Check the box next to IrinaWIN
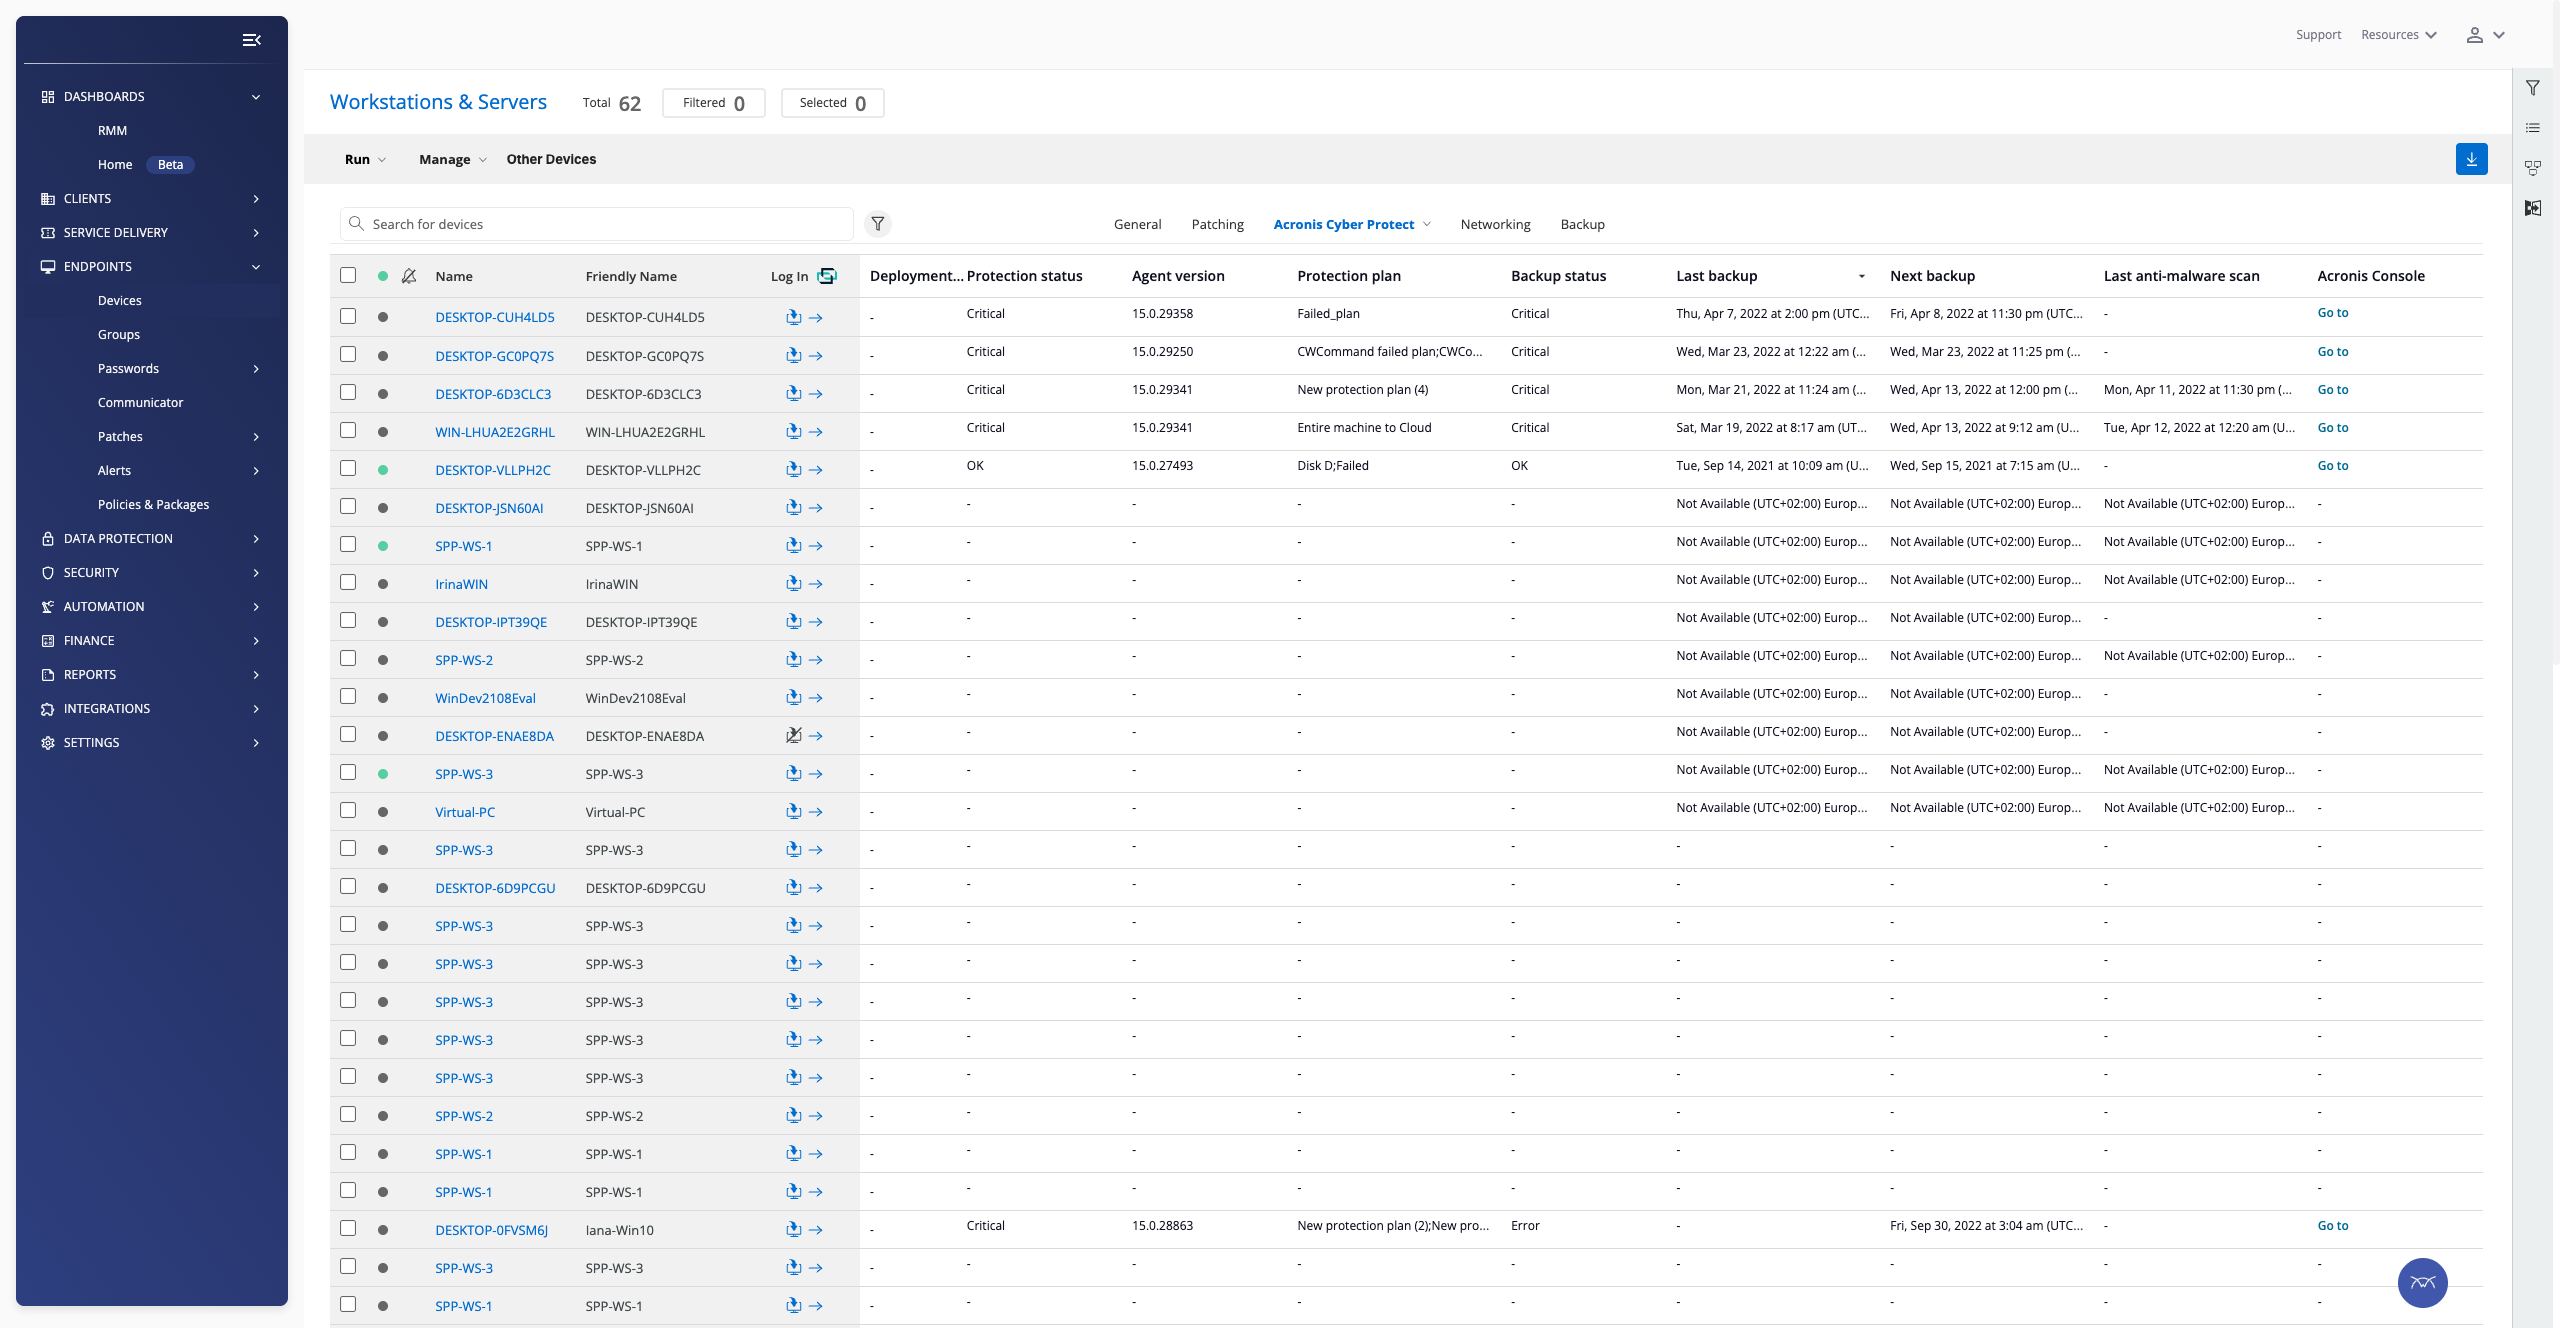 348,582
